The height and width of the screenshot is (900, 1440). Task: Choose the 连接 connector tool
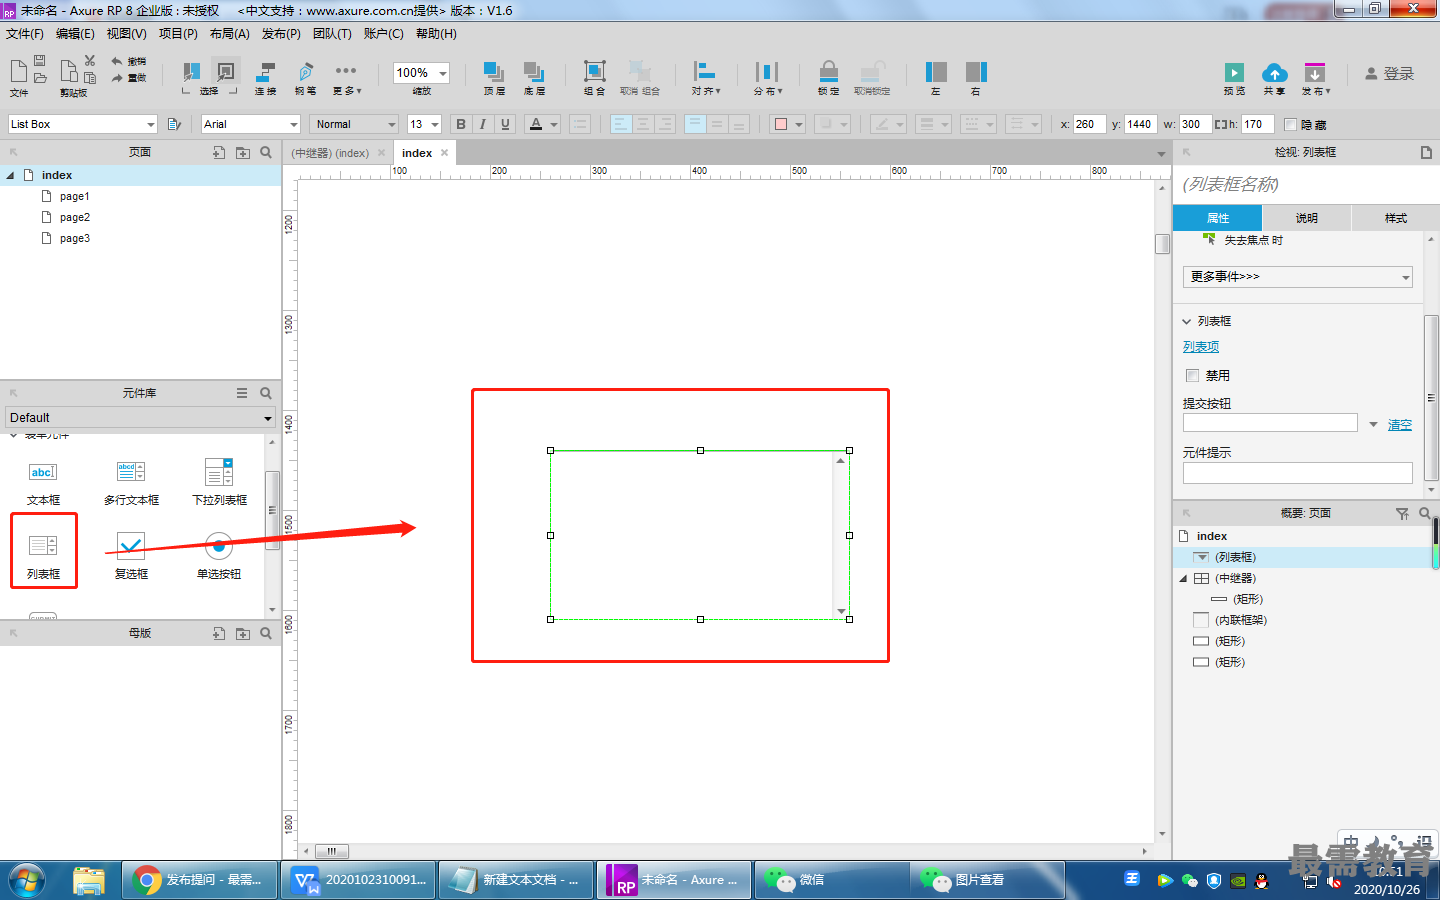(265, 78)
